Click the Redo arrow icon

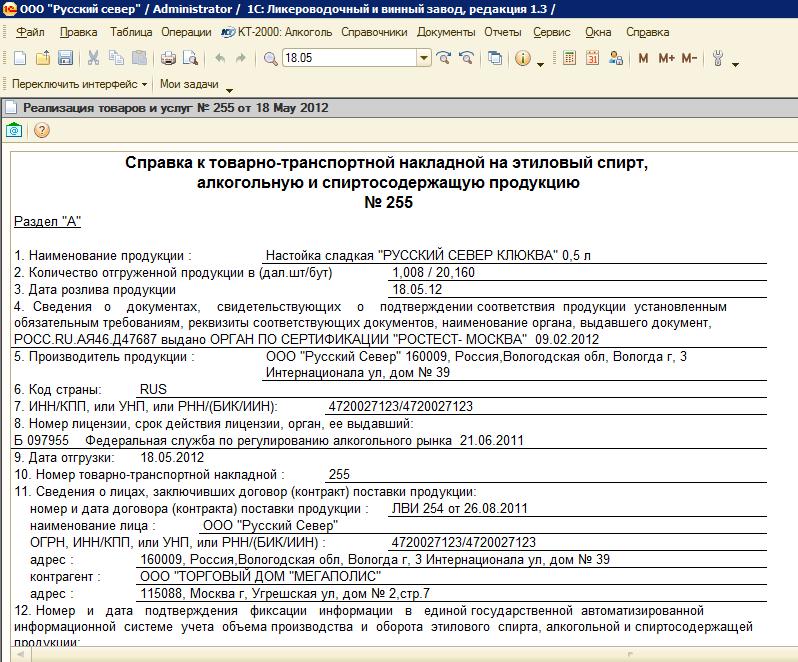(x=241, y=58)
